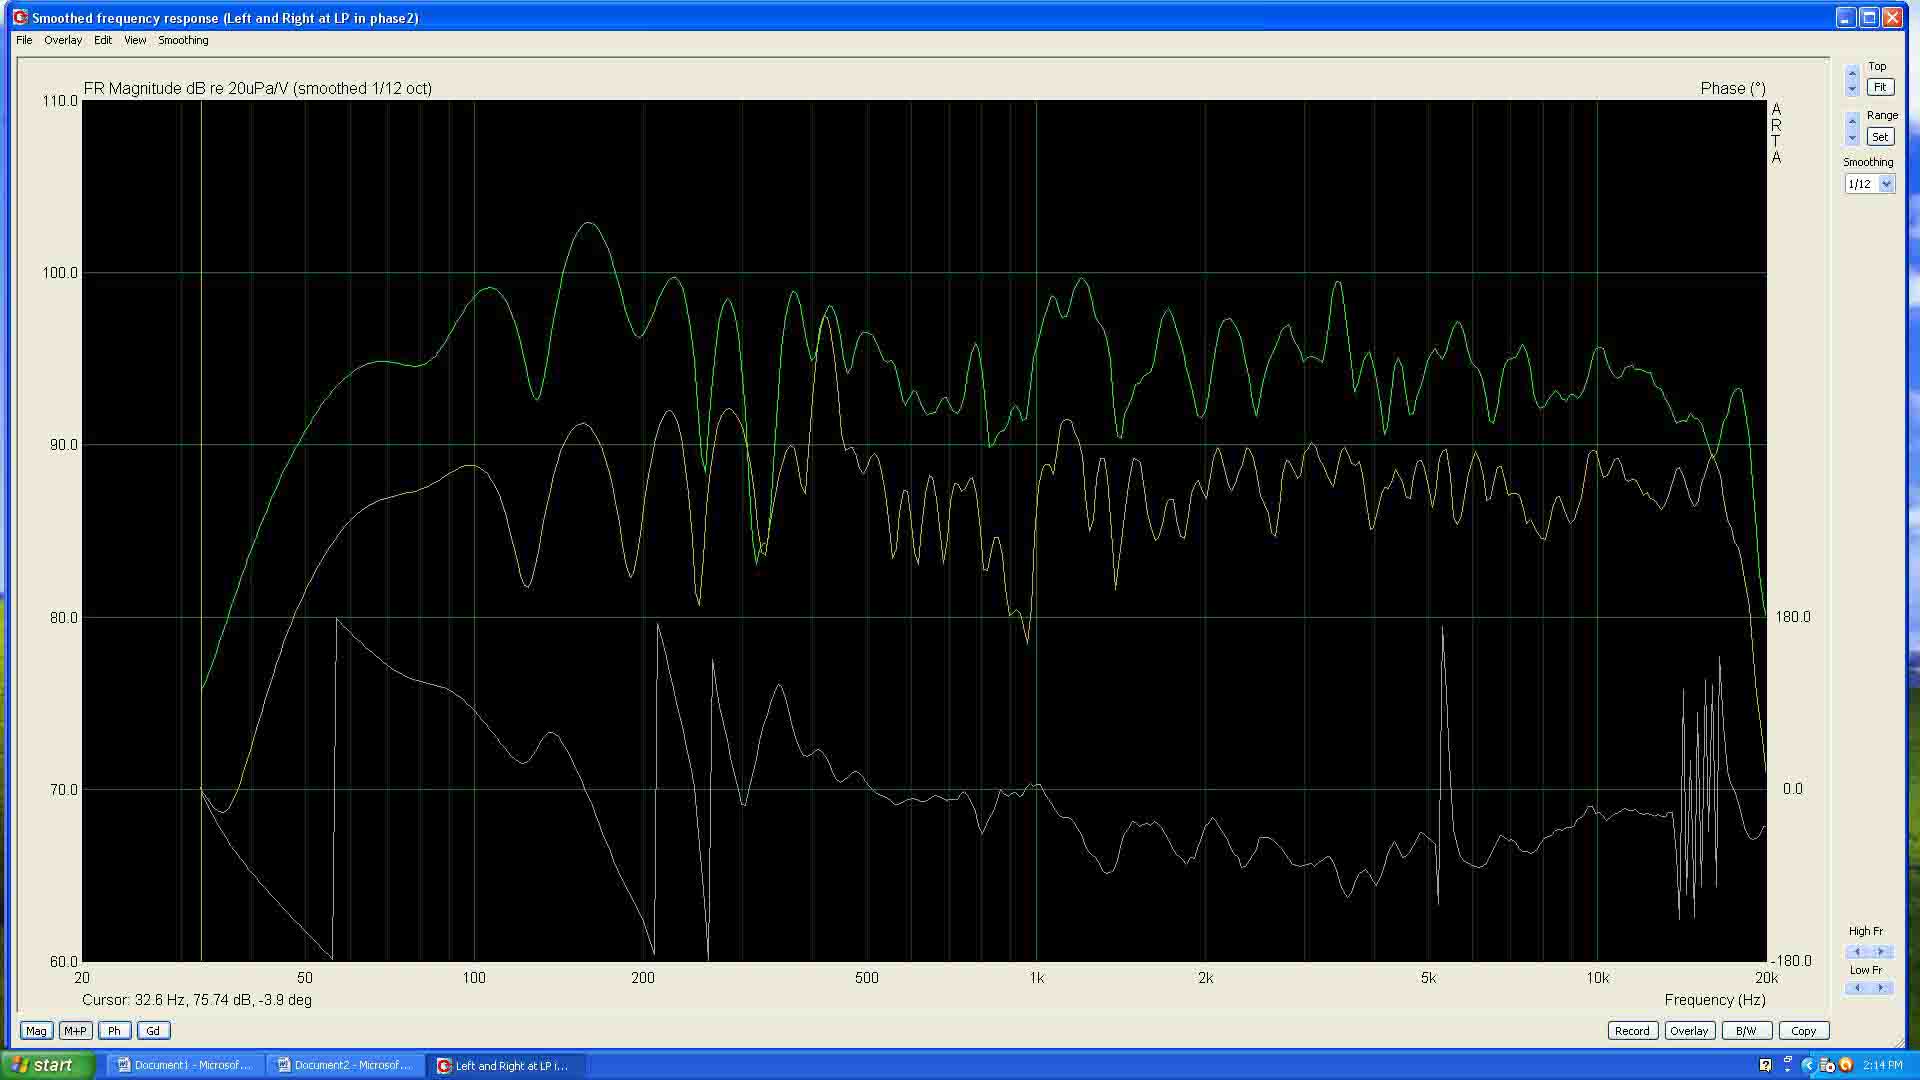Switch to Document1 Microsoft Word taskbar item
The image size is (1920, 1080).
tap(184, 1065)
